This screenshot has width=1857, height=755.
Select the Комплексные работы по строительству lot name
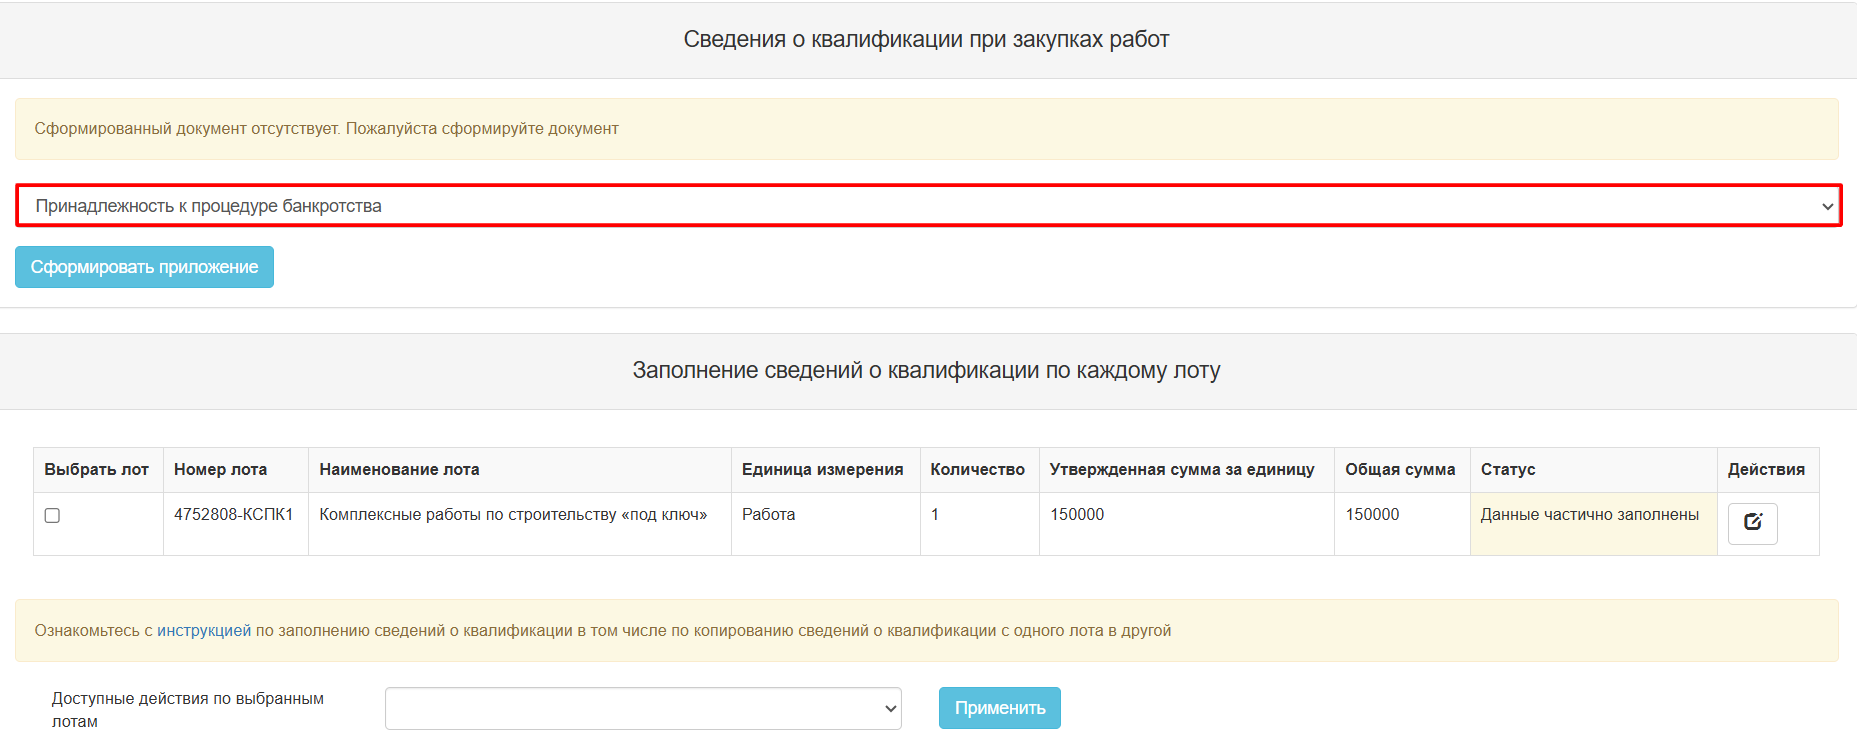point(513,515)
